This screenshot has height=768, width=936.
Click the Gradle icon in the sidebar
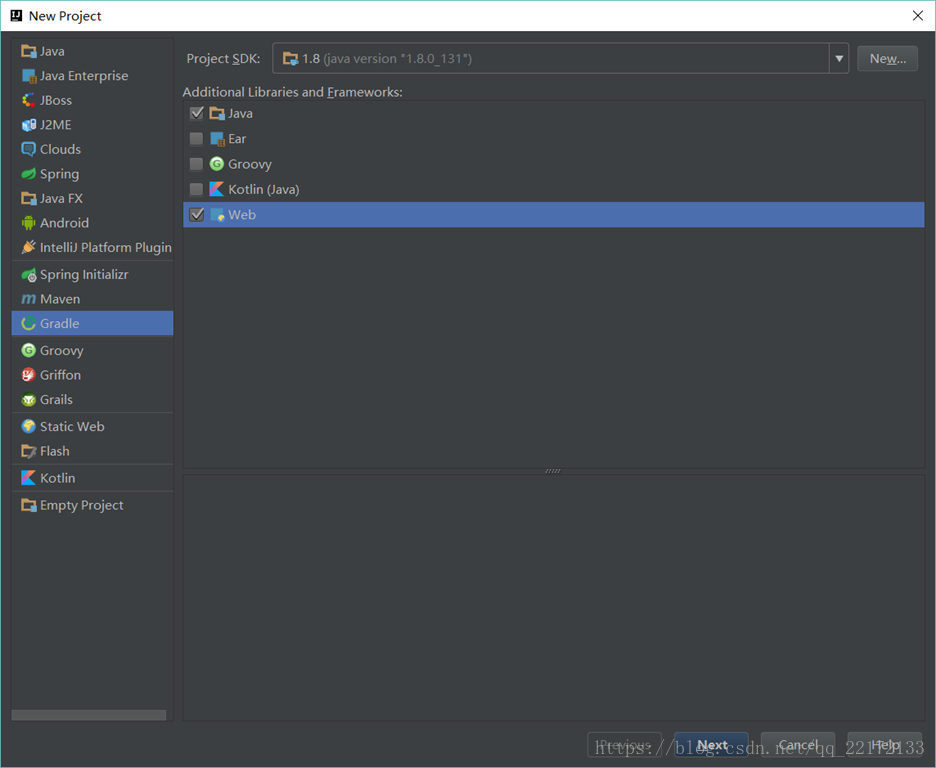point(29,323)
